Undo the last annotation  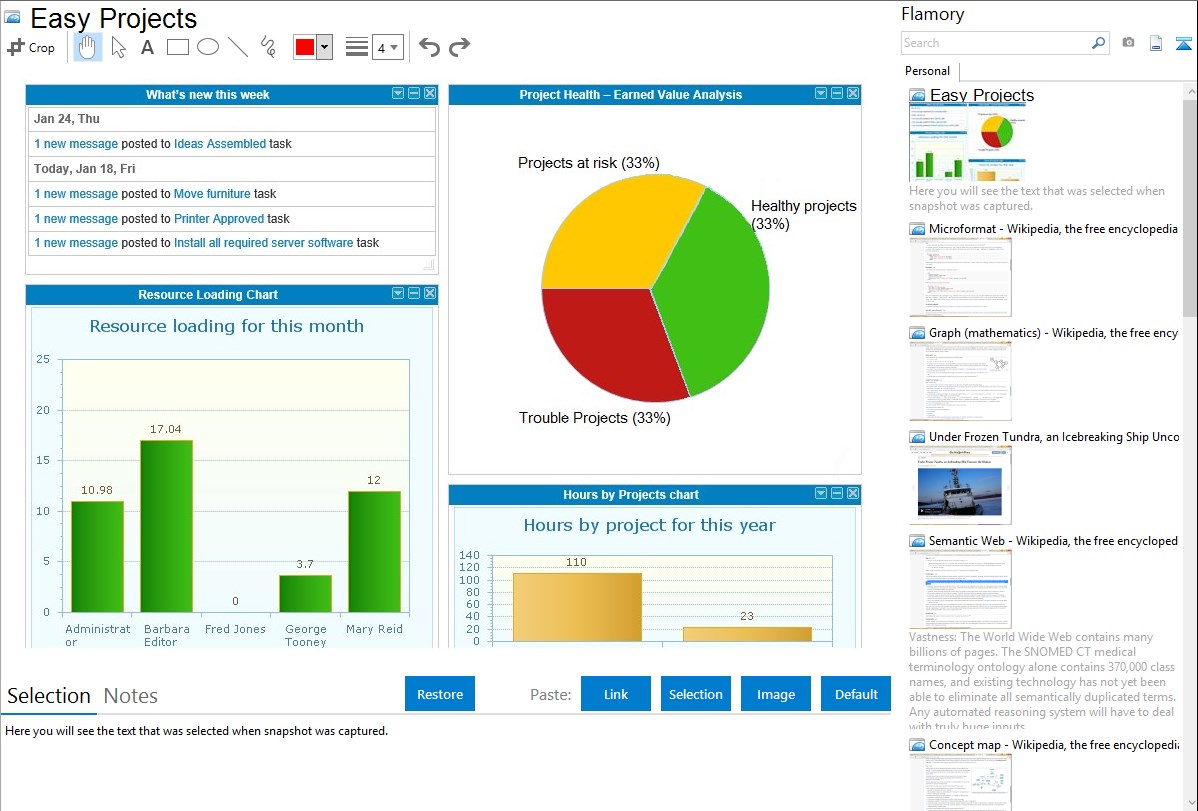coord(429,47)
